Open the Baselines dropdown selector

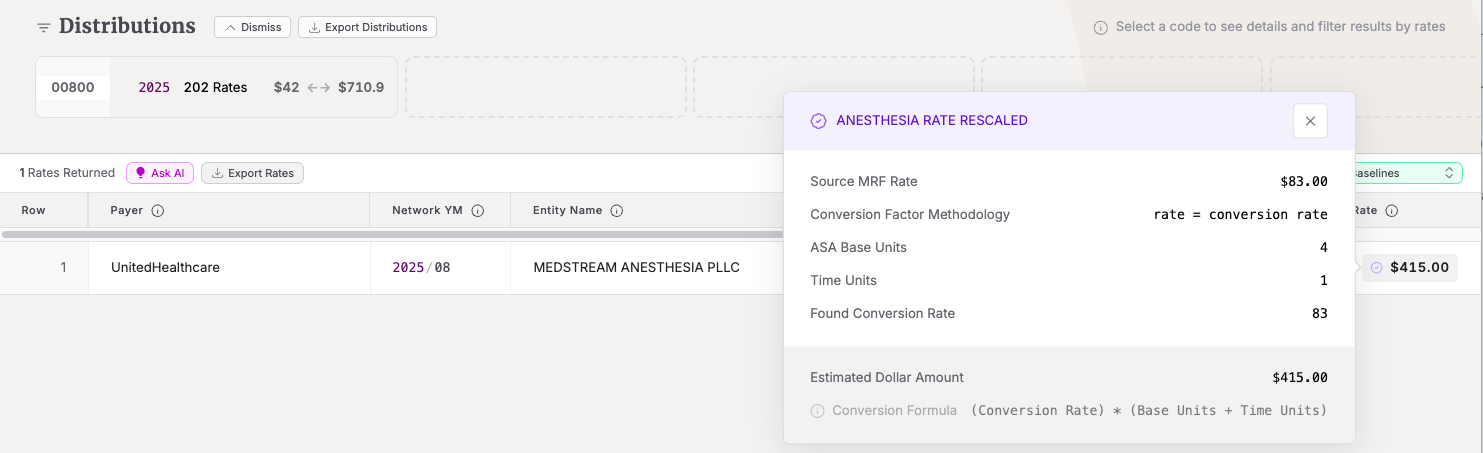click(1405, 173)
